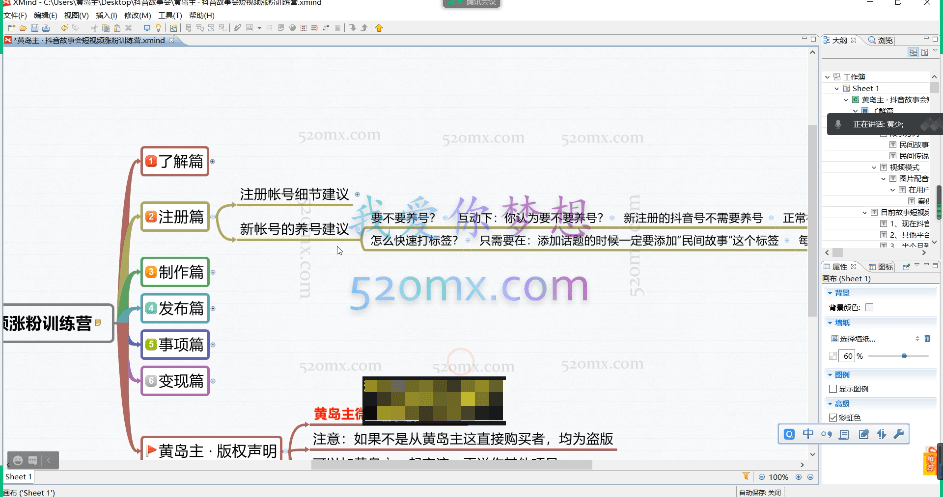The width and height of the screenshot is (943, 497).
Task: Click the input method punctuation icon
Action: point(826,434)
